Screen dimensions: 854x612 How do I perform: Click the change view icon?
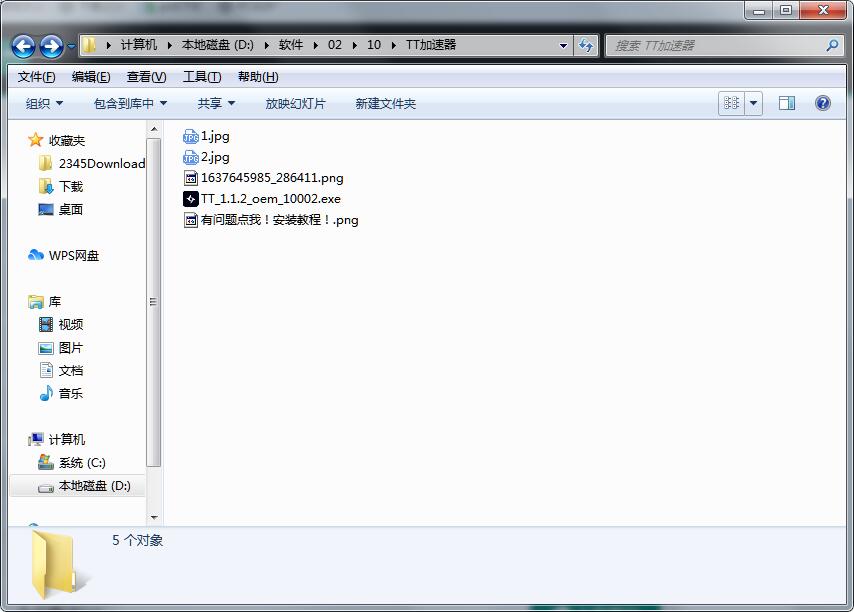click(731, 103)
